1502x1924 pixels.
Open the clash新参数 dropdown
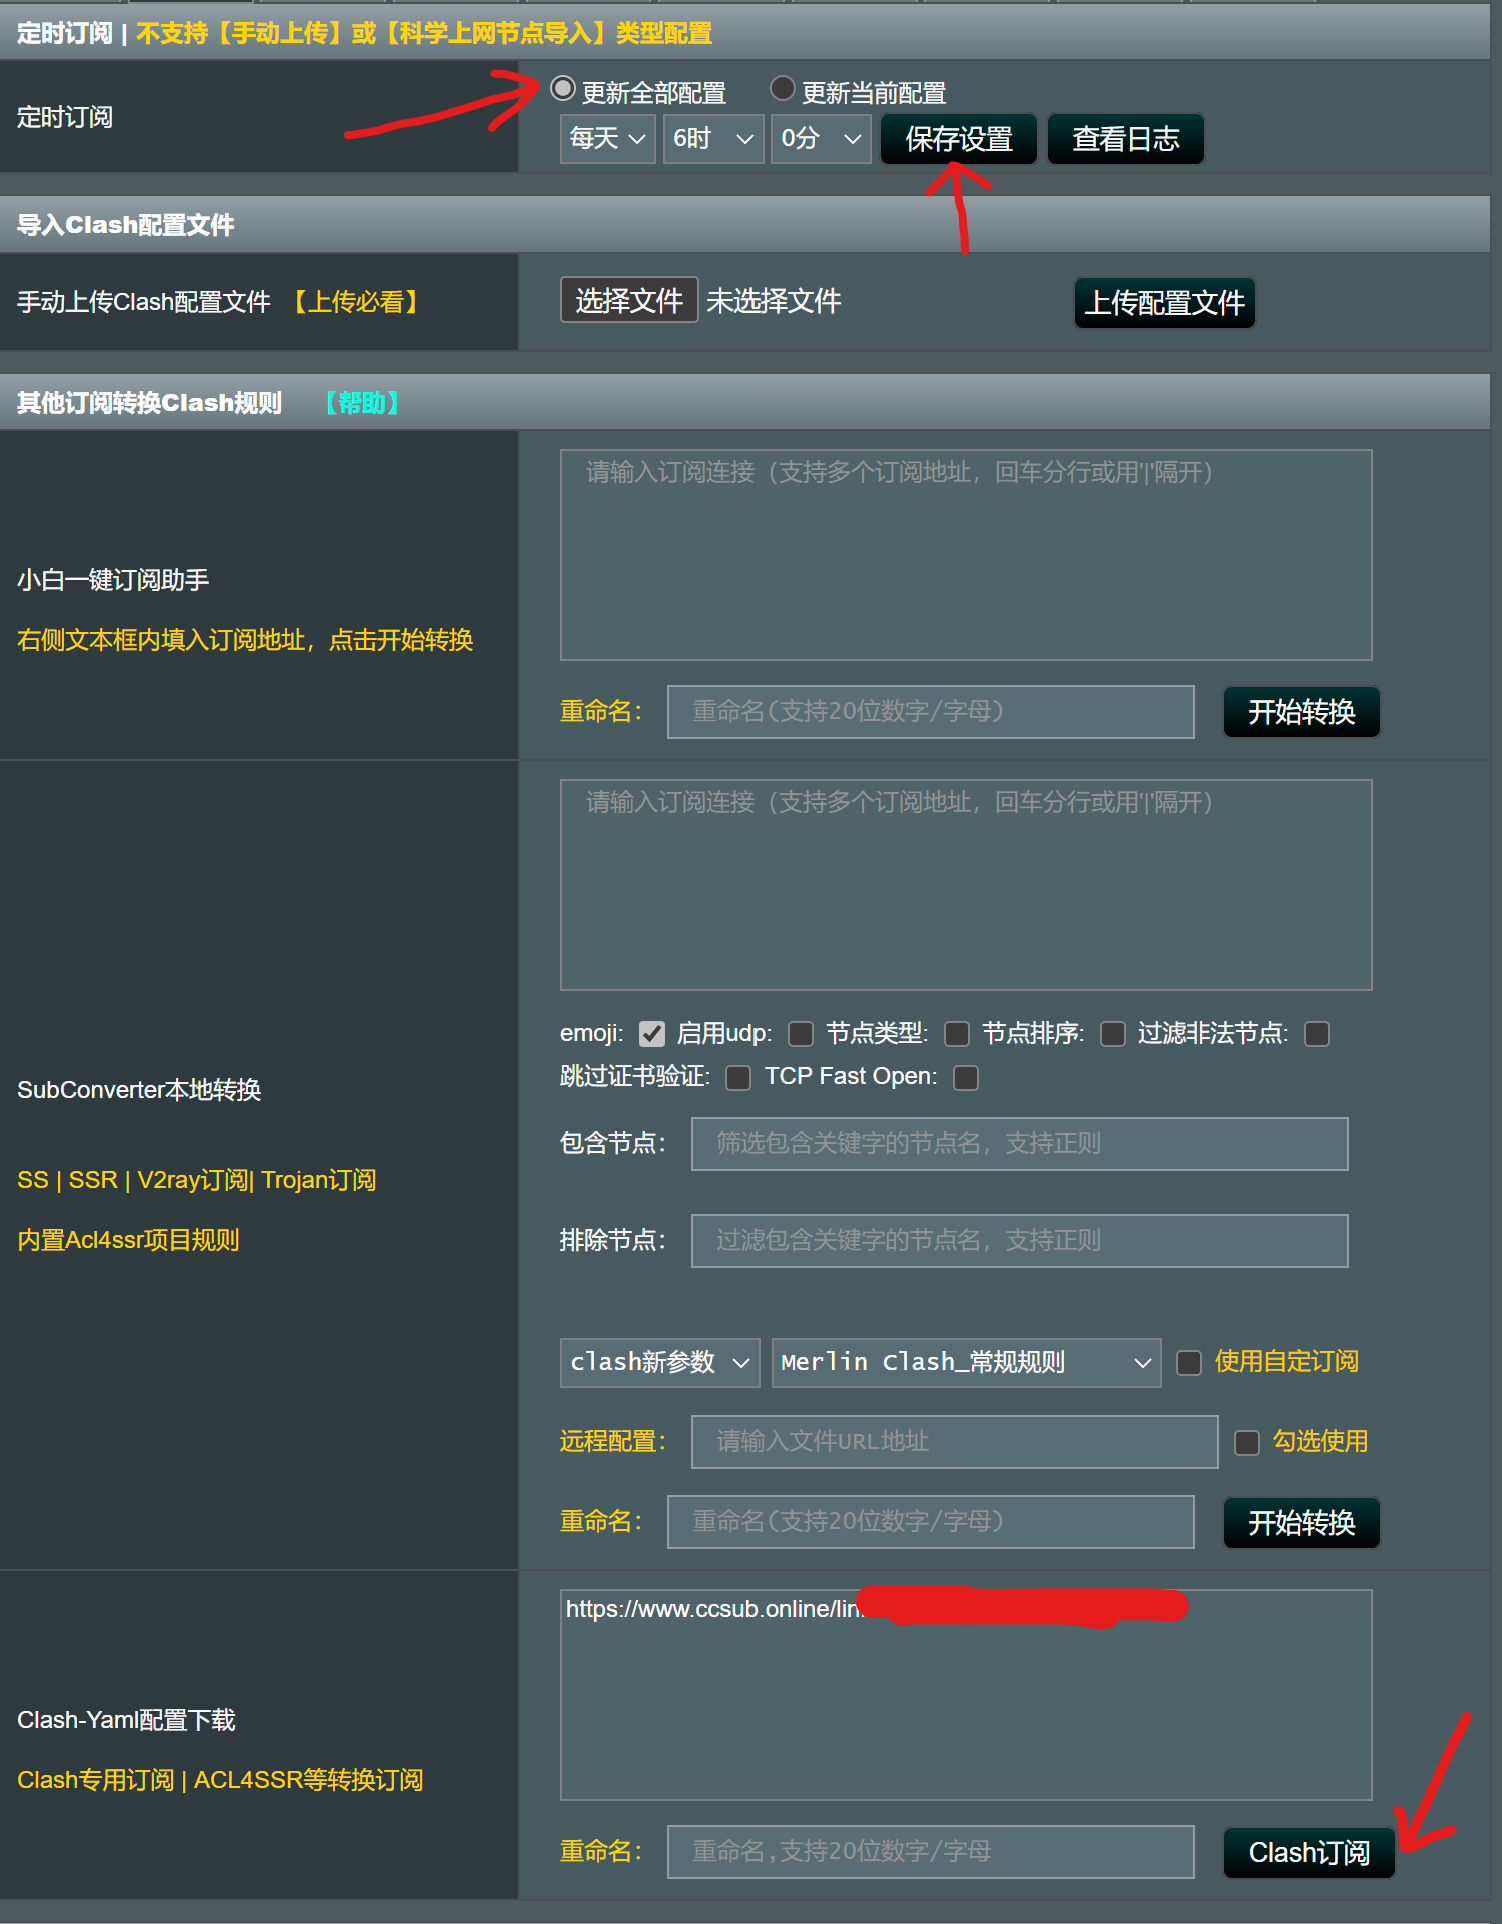point(659,1363)
